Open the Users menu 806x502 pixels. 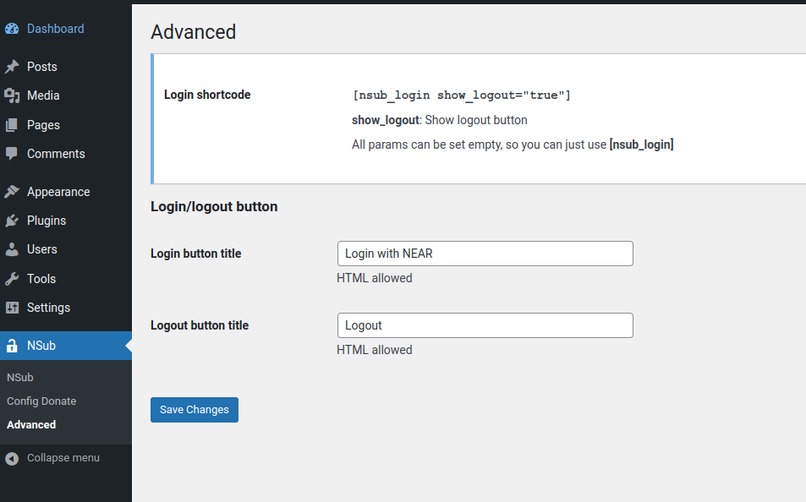click(42, 249)
